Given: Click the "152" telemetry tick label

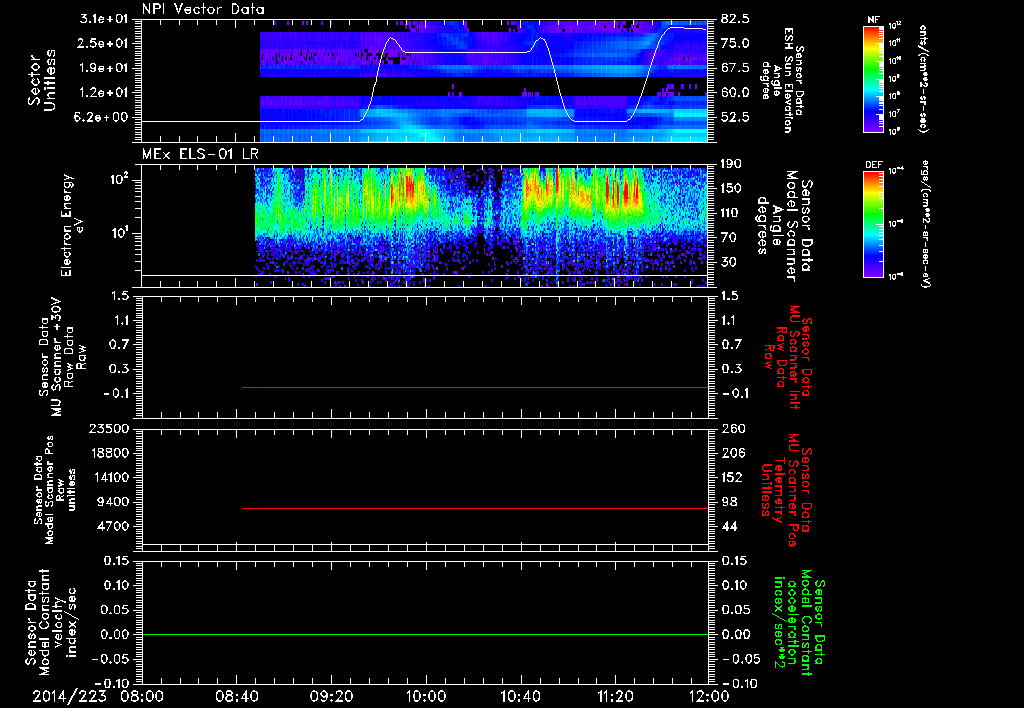Looking at the screenshot, I should tap(732, 477).
